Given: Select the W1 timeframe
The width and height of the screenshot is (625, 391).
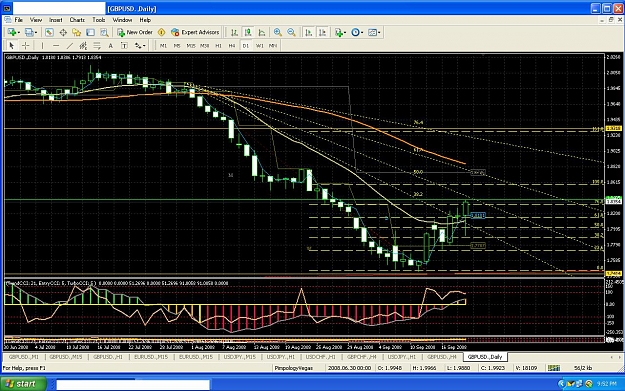Looking at the screenshot, I should [x=259, y=46].
